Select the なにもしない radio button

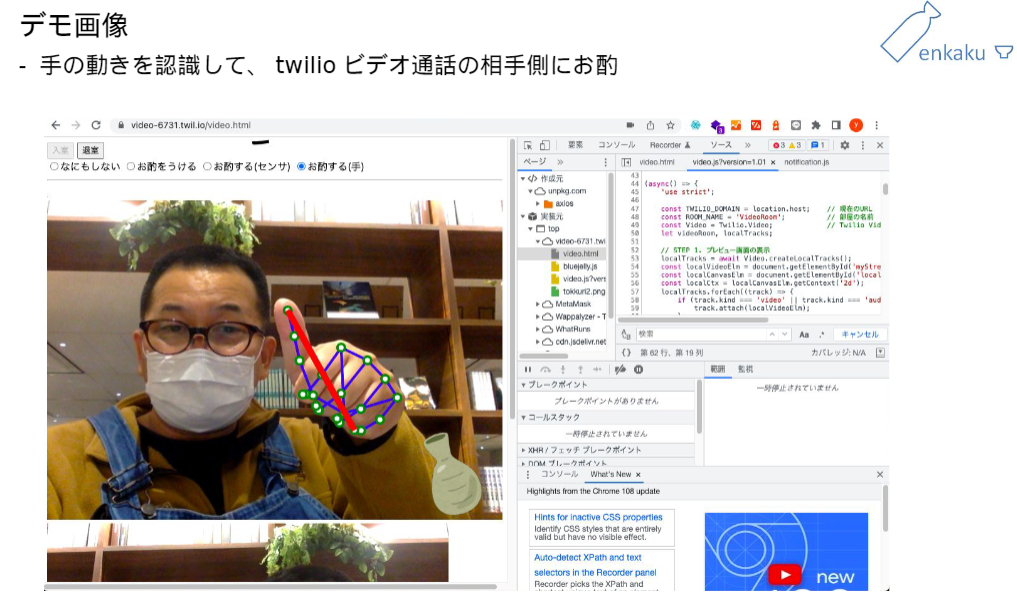pos(54,167)
